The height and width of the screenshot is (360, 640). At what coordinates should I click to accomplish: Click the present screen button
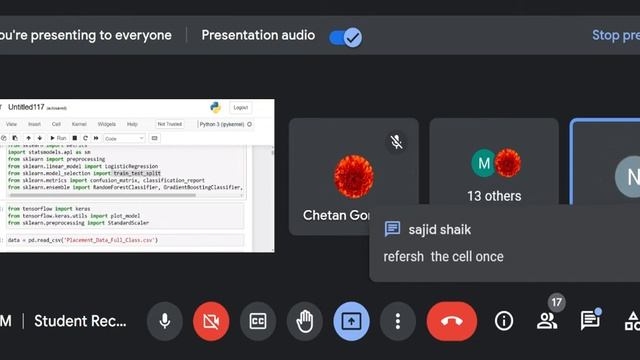[x=351, y=321]
